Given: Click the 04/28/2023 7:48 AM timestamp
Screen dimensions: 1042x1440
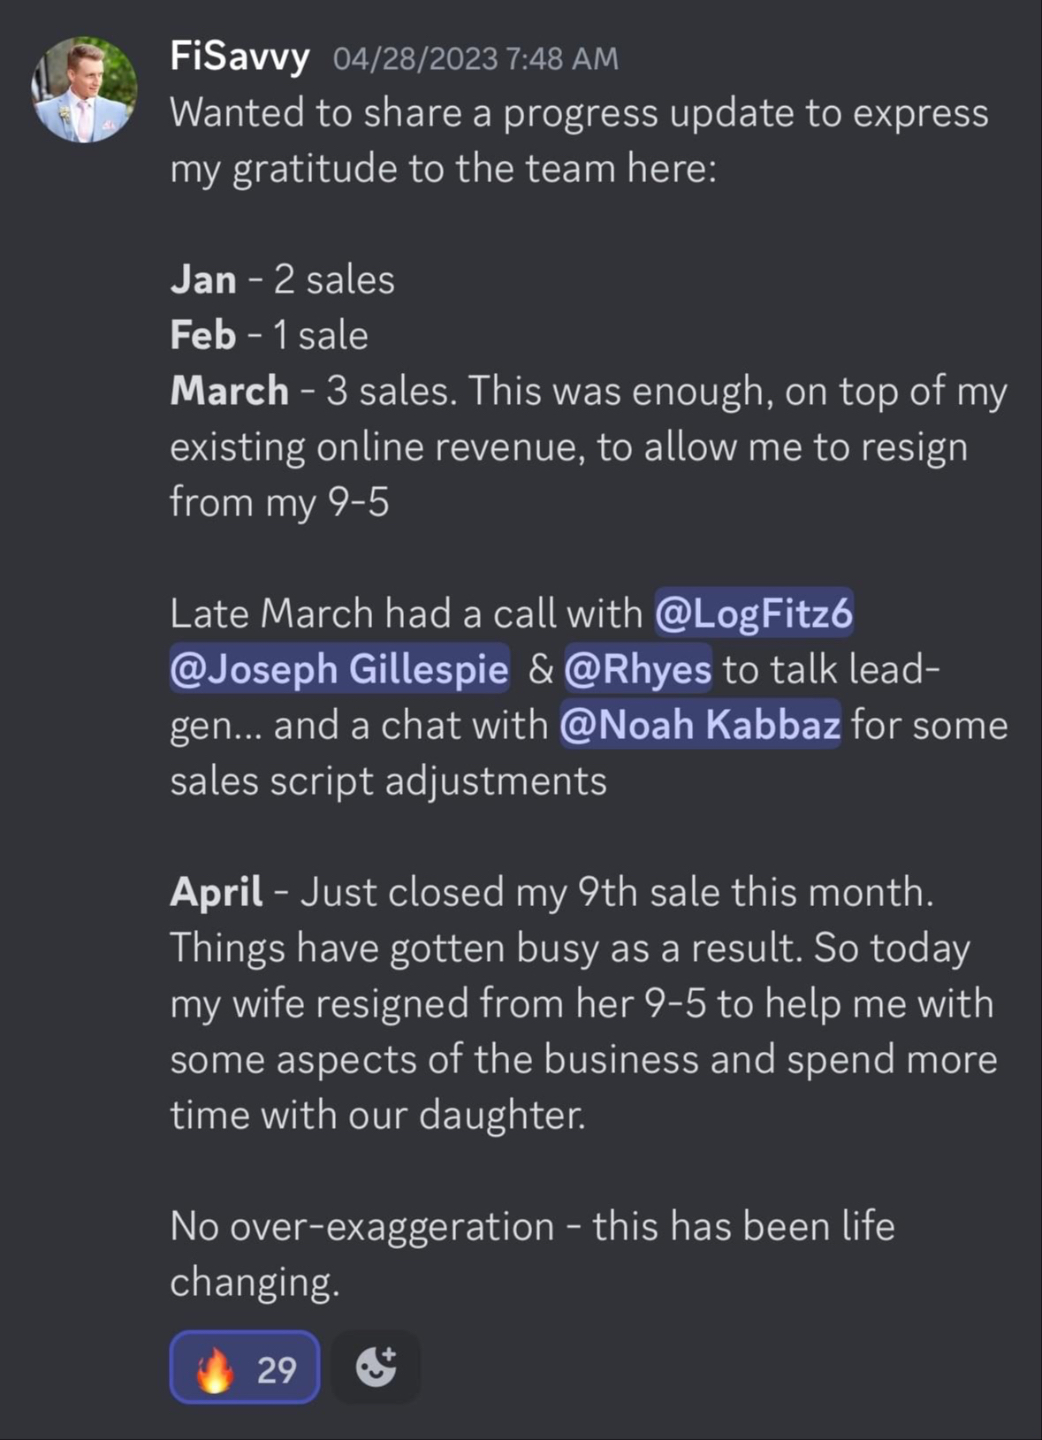Looking at the screenshot, I should pyautogui.click(x=475, y=59).
